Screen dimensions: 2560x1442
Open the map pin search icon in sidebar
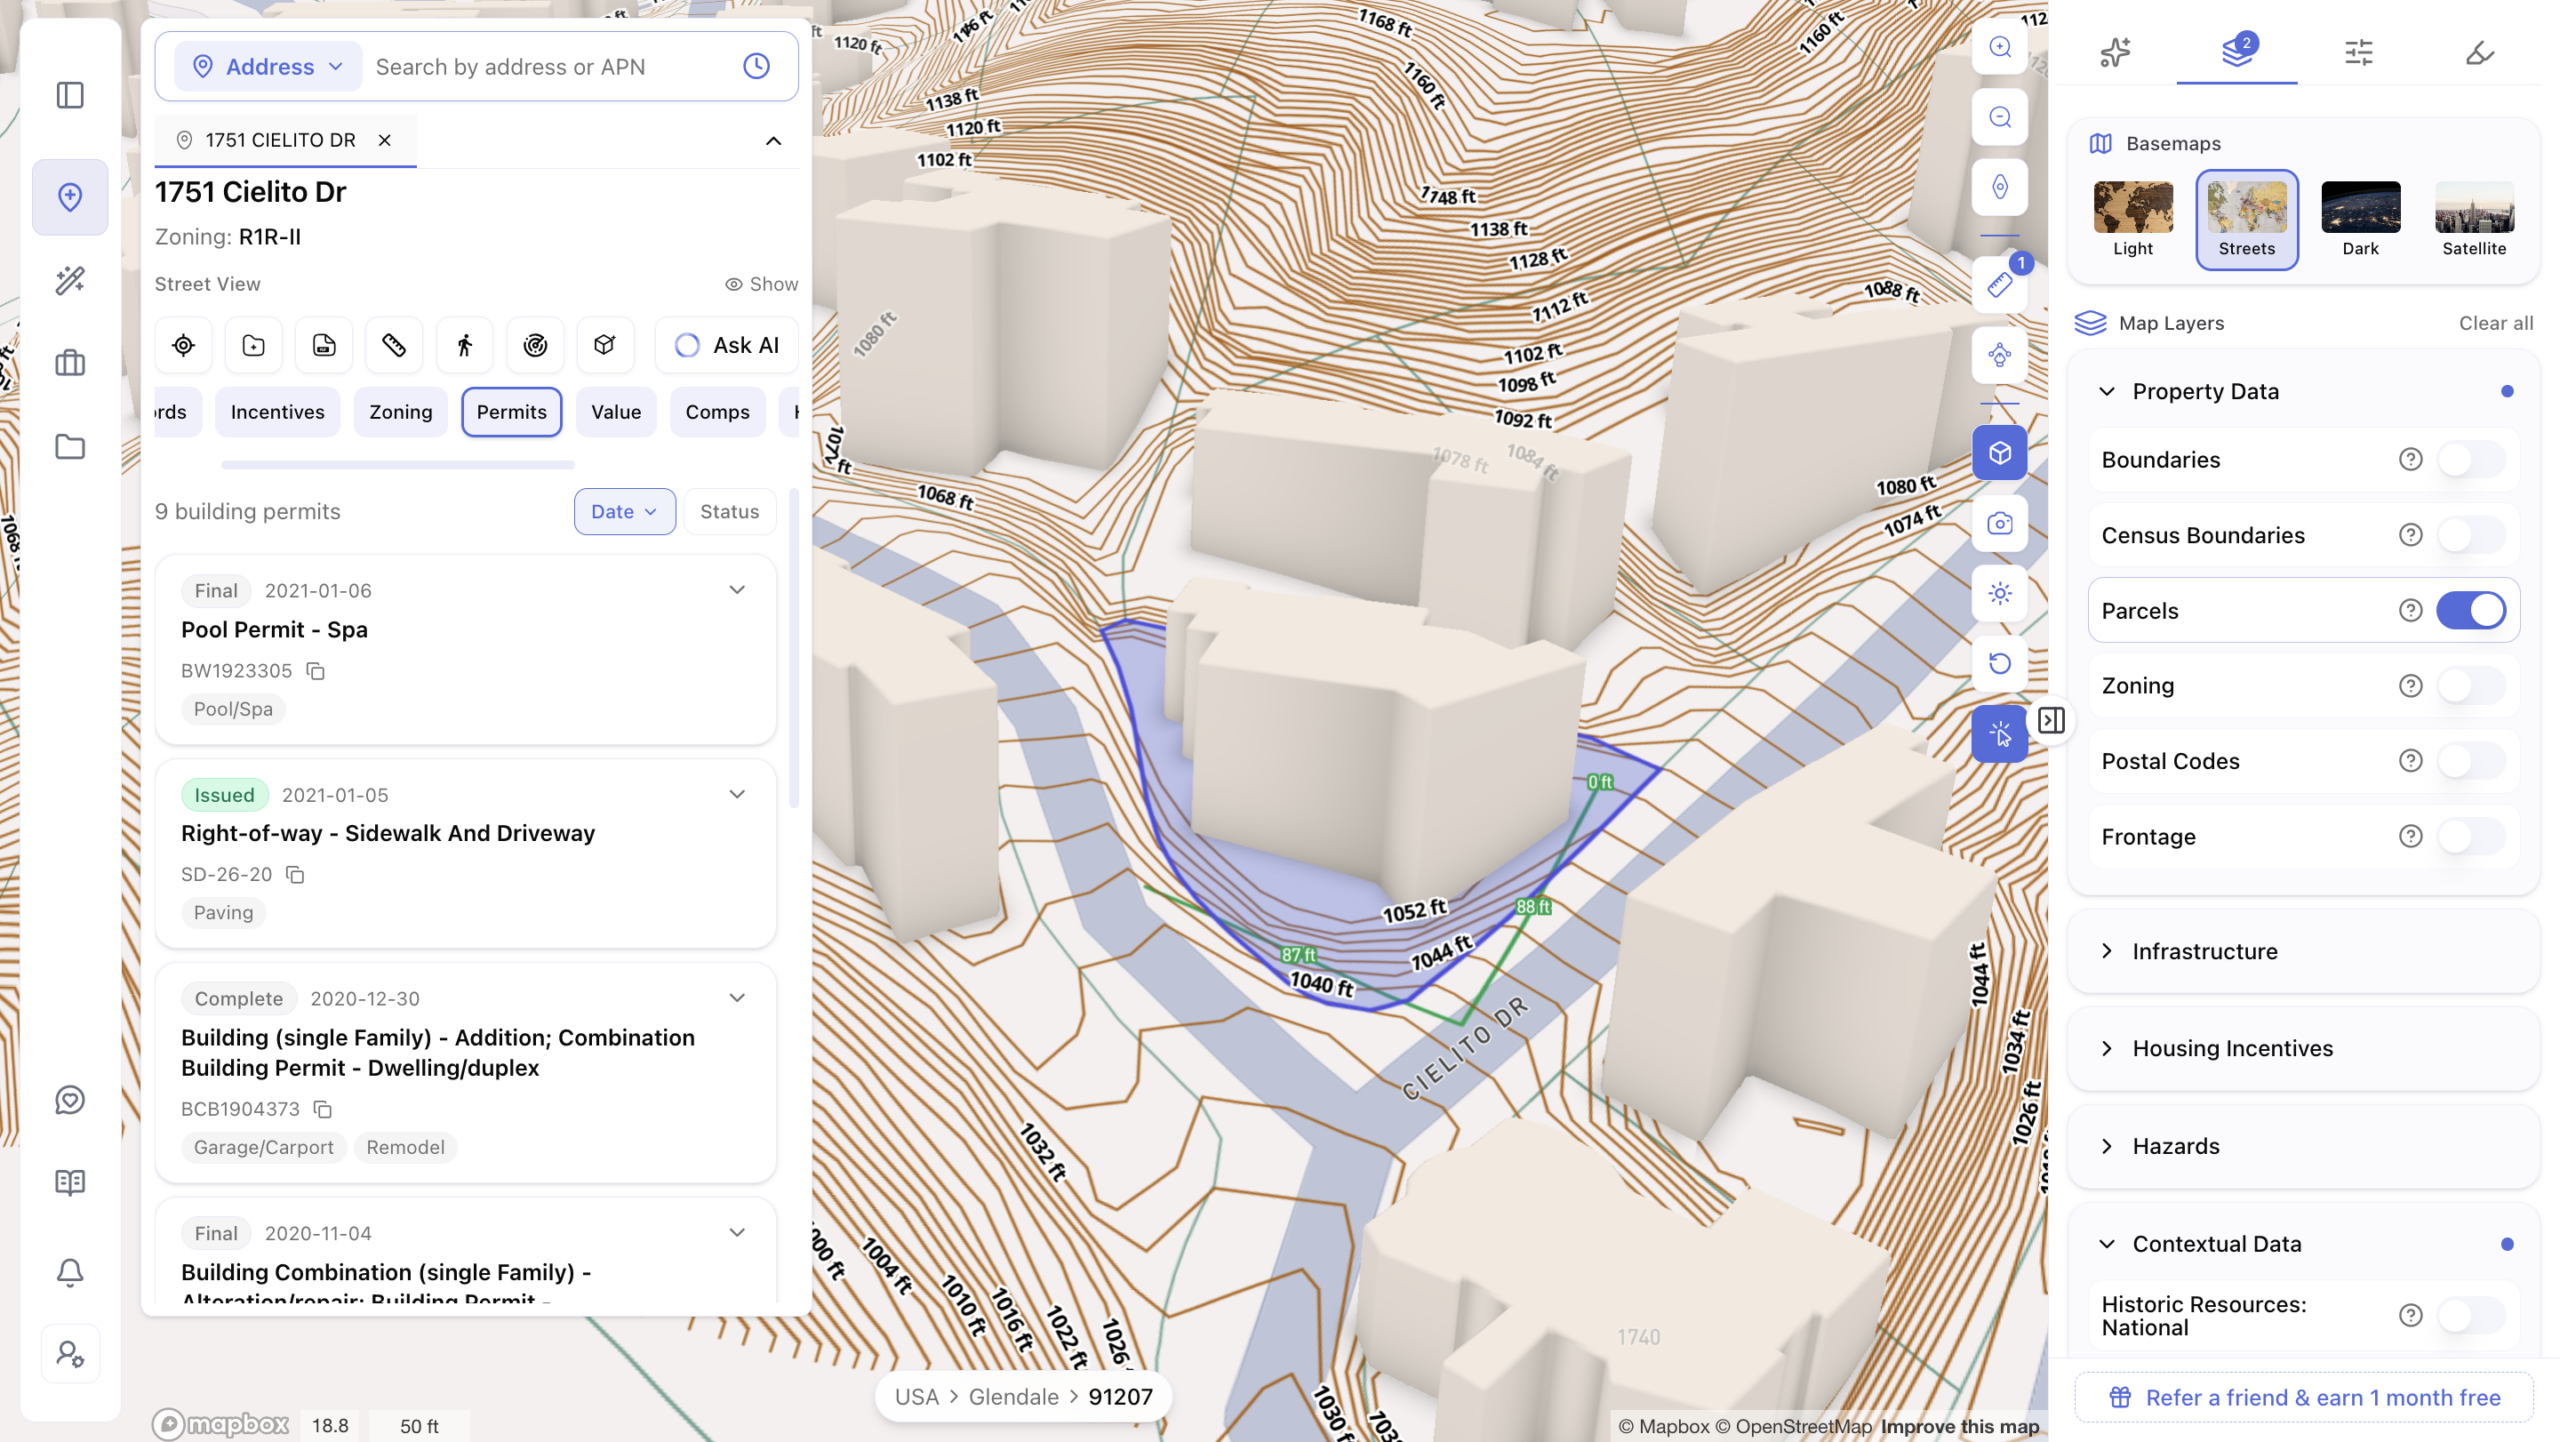(70, 197)
